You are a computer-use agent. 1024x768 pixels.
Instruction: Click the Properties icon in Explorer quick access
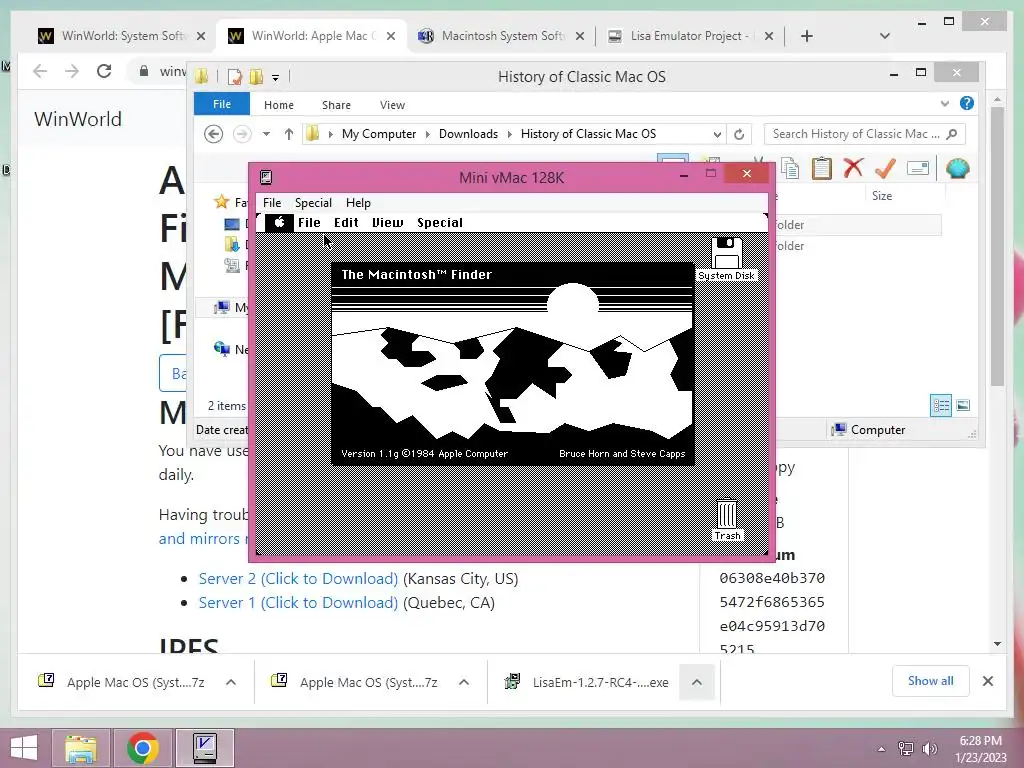coord(234,77)
